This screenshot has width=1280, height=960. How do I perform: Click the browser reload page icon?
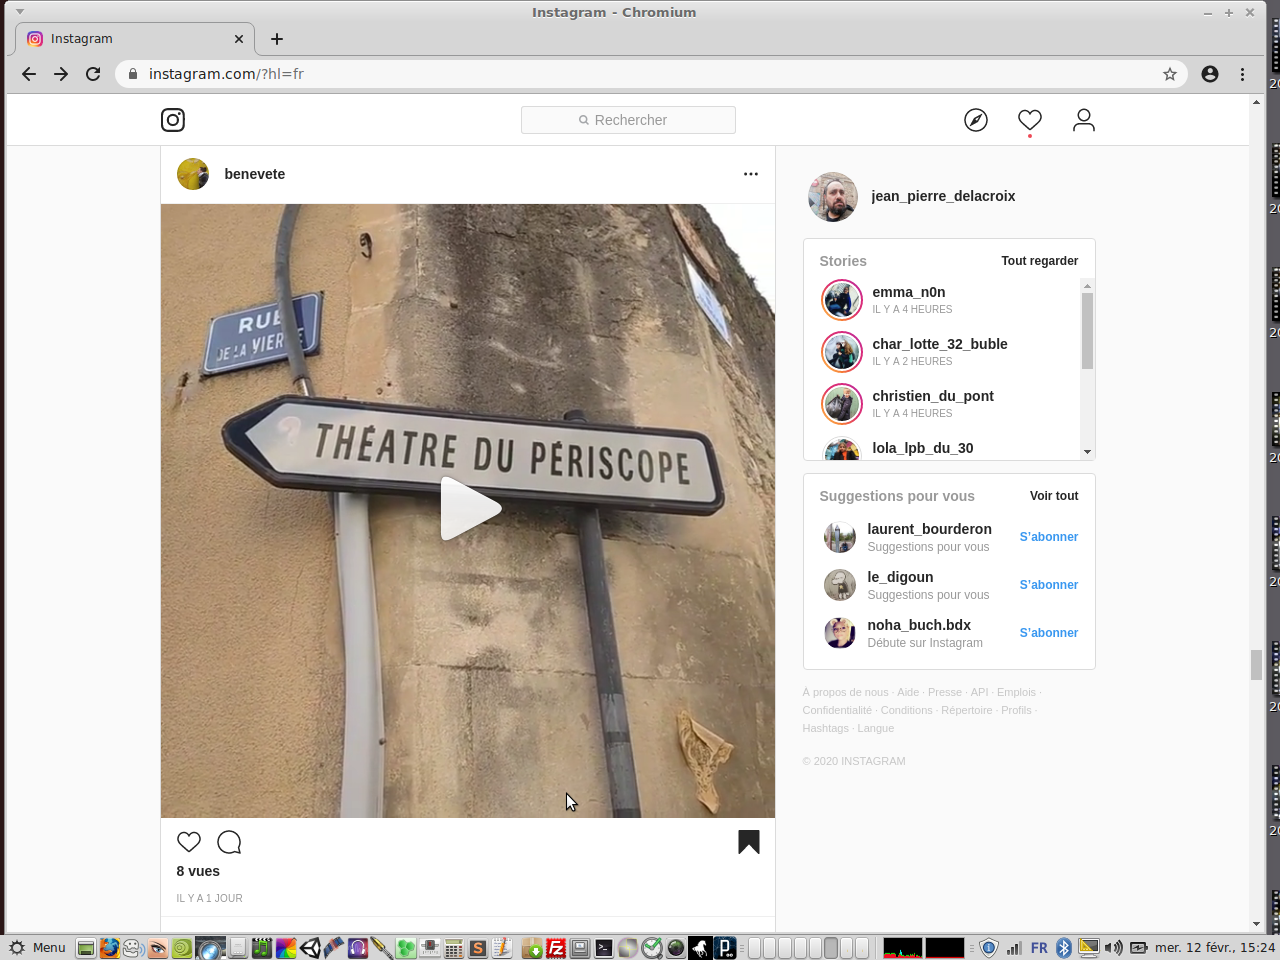[93, 74]
